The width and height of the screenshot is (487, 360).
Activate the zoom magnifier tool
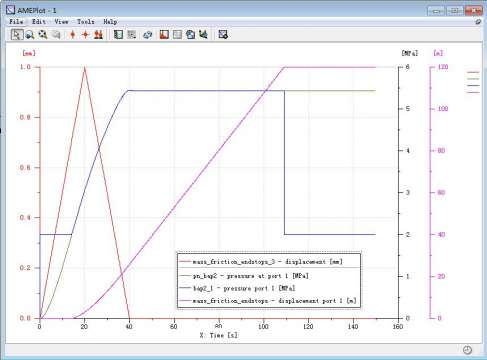coord(30,34)
